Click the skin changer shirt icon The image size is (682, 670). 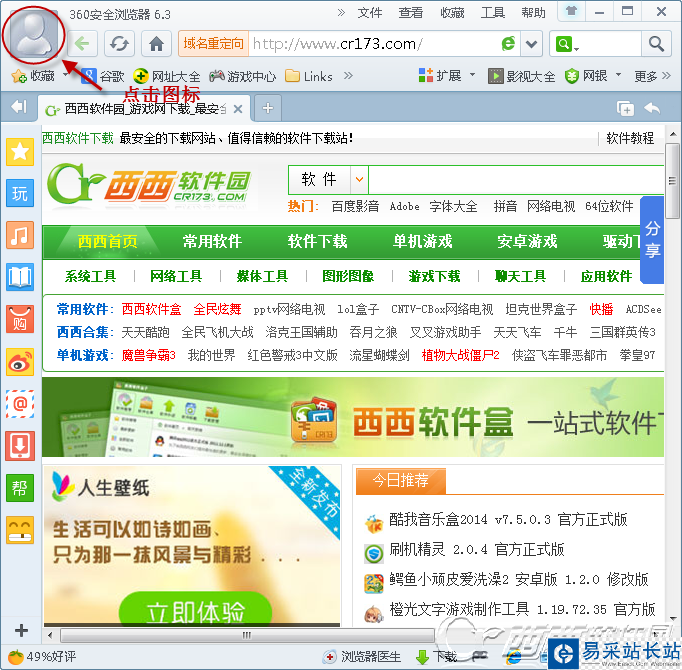572,11
